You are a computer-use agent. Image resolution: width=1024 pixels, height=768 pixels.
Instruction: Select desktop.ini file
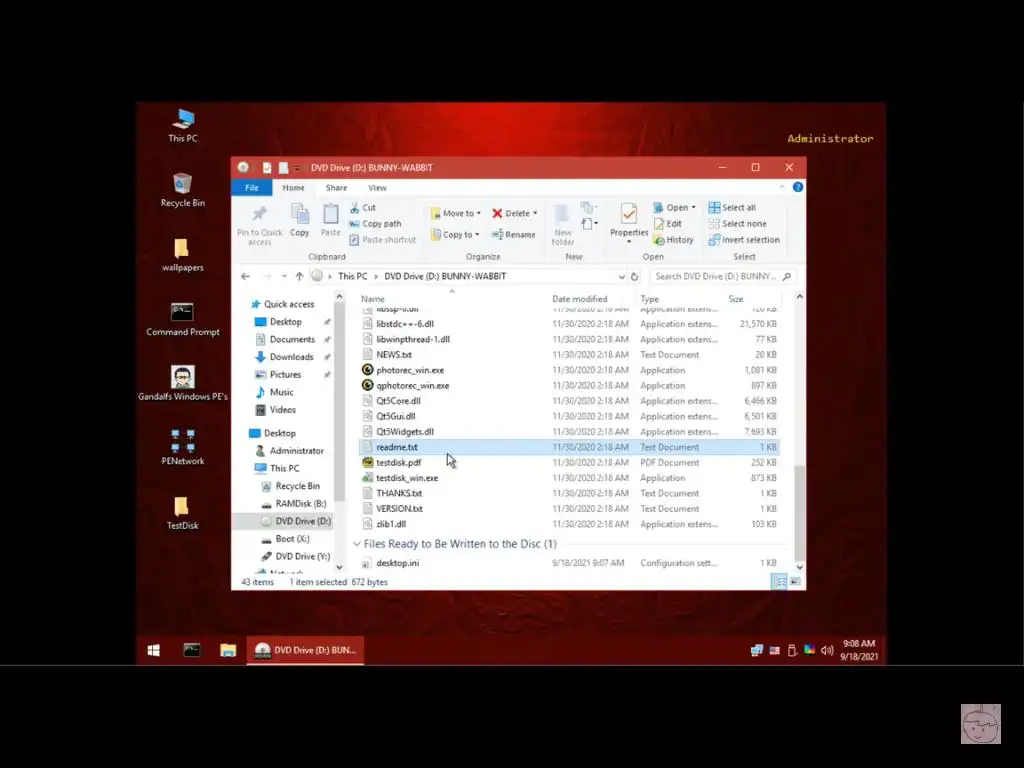(569, 563)
